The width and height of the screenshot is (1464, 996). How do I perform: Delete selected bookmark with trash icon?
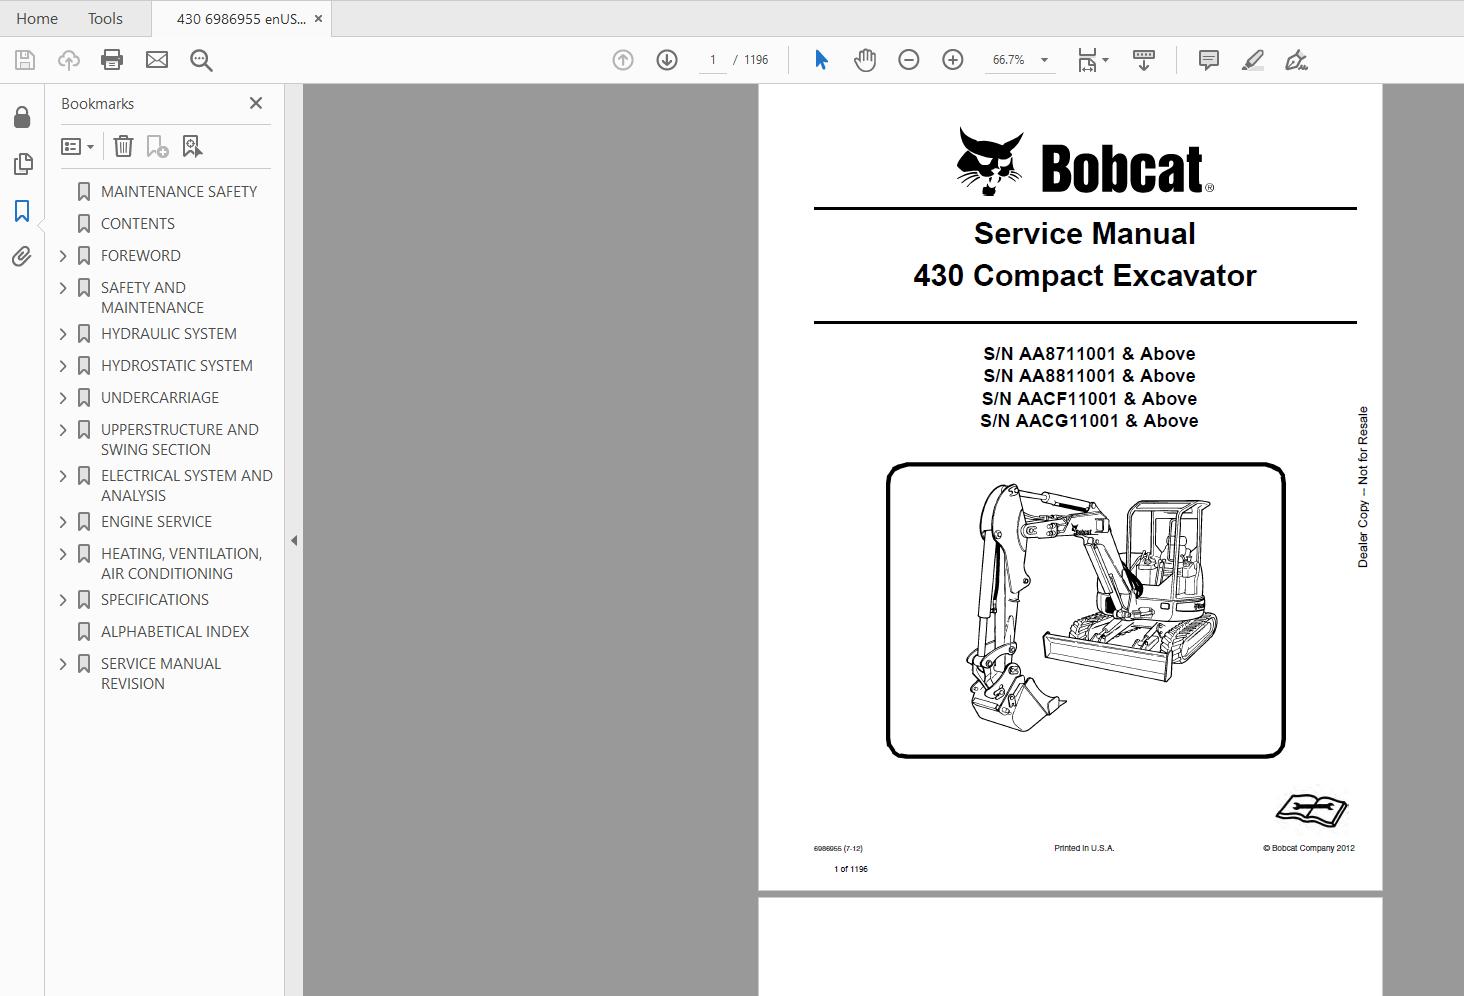(x=123, y=146)
